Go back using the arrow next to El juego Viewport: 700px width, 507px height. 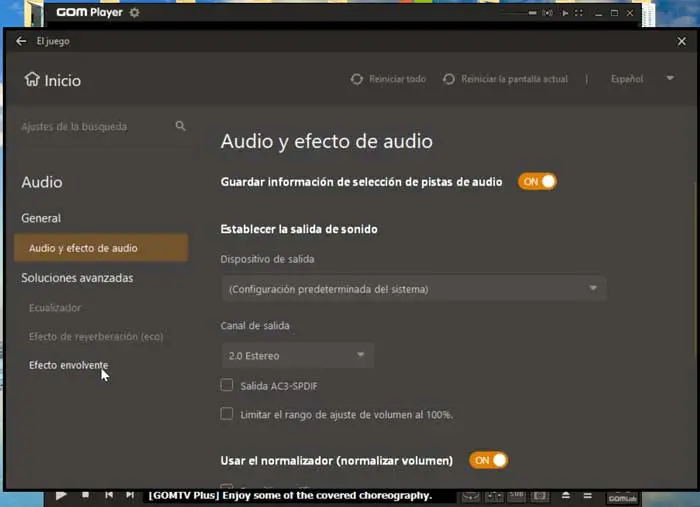pos(21,41)
